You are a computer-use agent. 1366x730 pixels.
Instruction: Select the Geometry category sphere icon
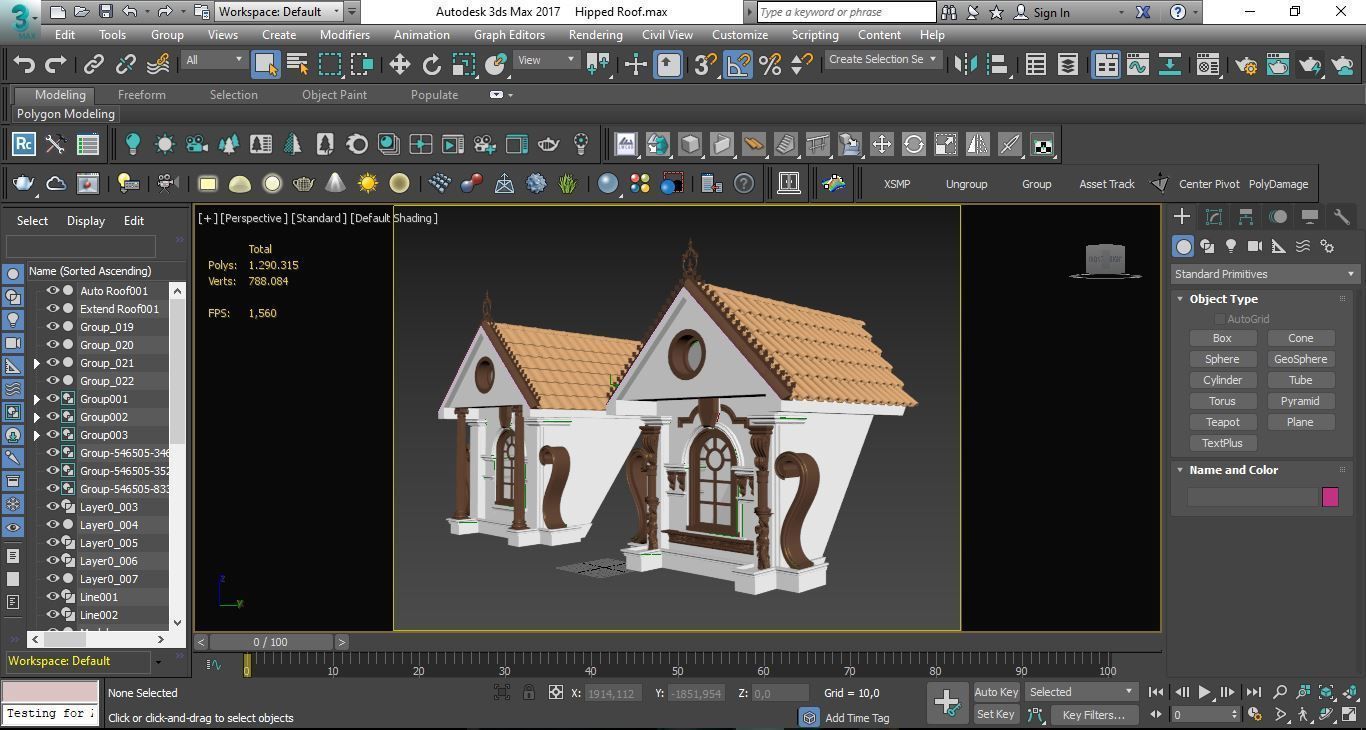click(1183, 246)
